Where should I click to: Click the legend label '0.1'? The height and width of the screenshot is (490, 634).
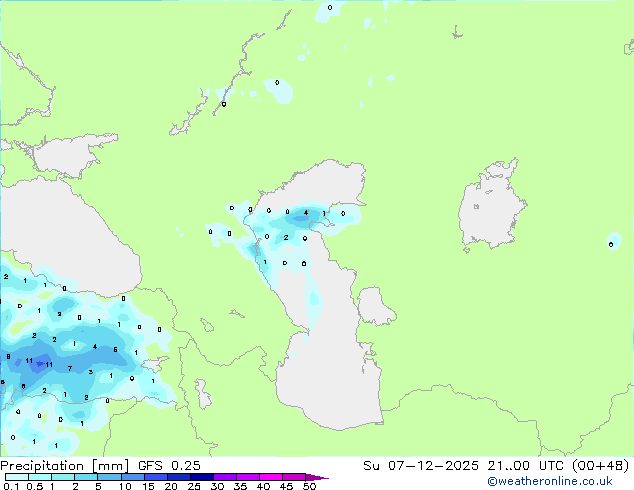[x=11, y=486]
